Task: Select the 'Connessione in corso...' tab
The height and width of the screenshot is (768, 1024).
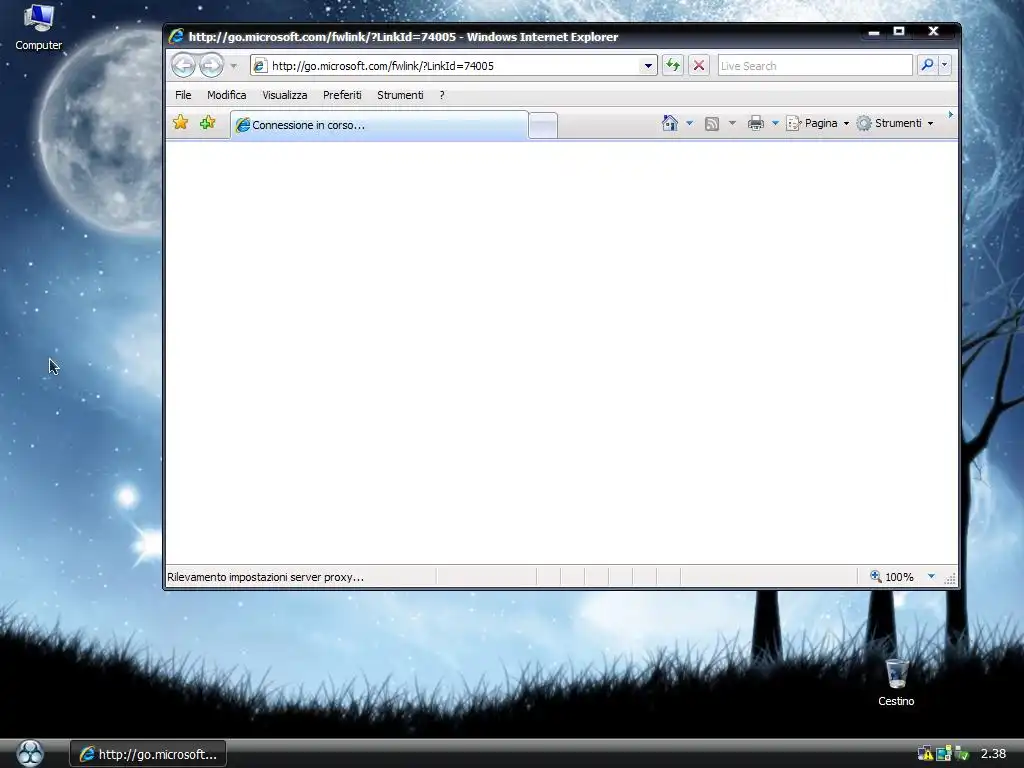Action: coord(379,125)
